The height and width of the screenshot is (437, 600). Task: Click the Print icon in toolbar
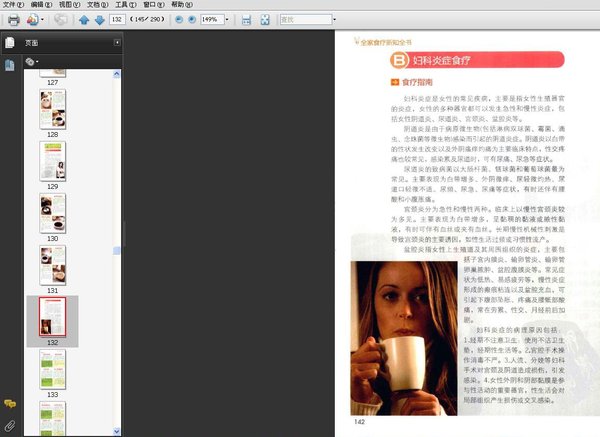[14, 20]
